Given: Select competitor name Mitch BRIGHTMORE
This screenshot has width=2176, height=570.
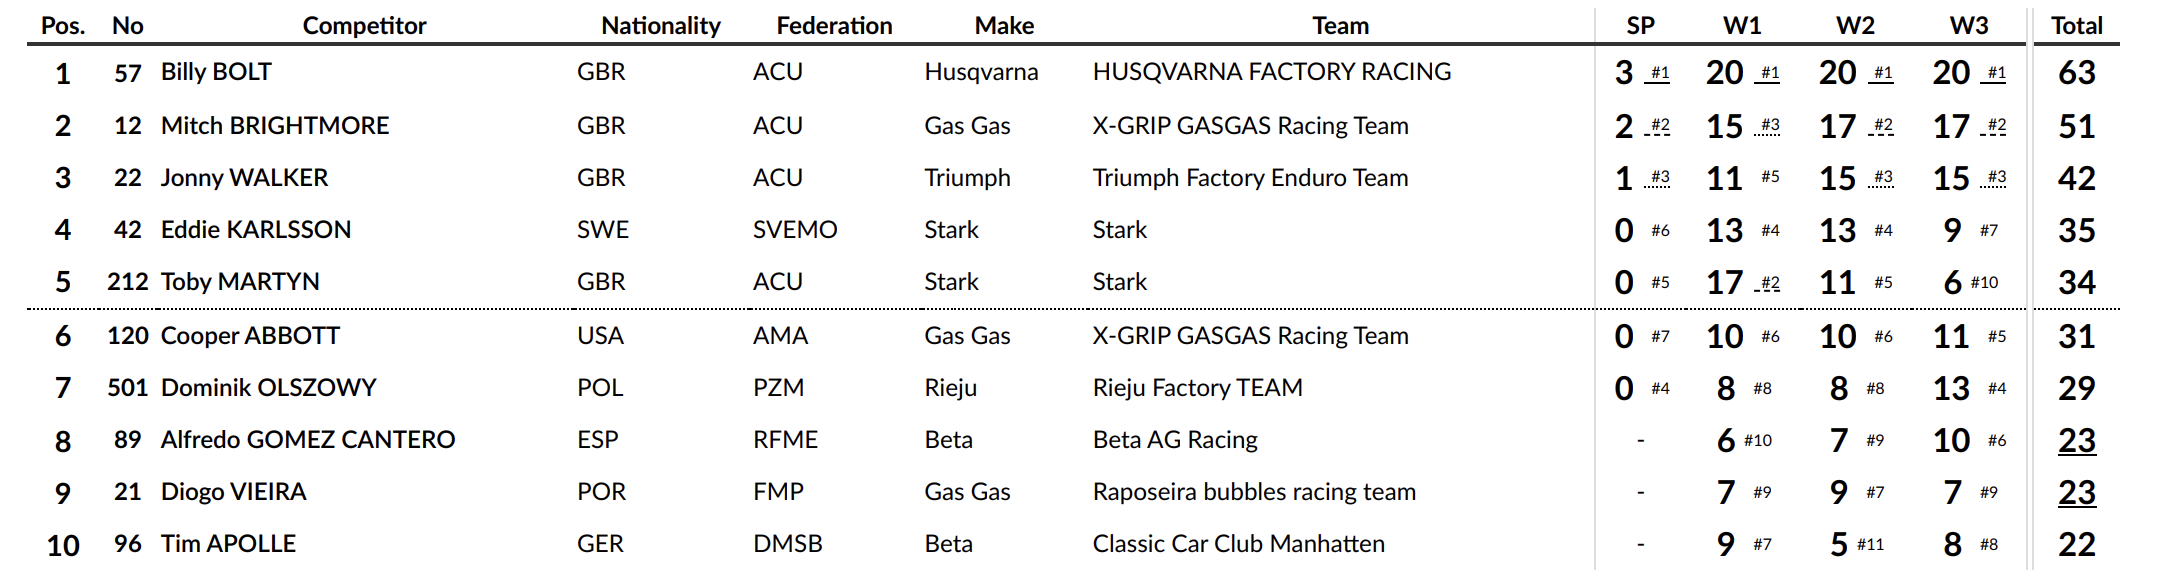Looking at the screenshot, I should 275,126.
